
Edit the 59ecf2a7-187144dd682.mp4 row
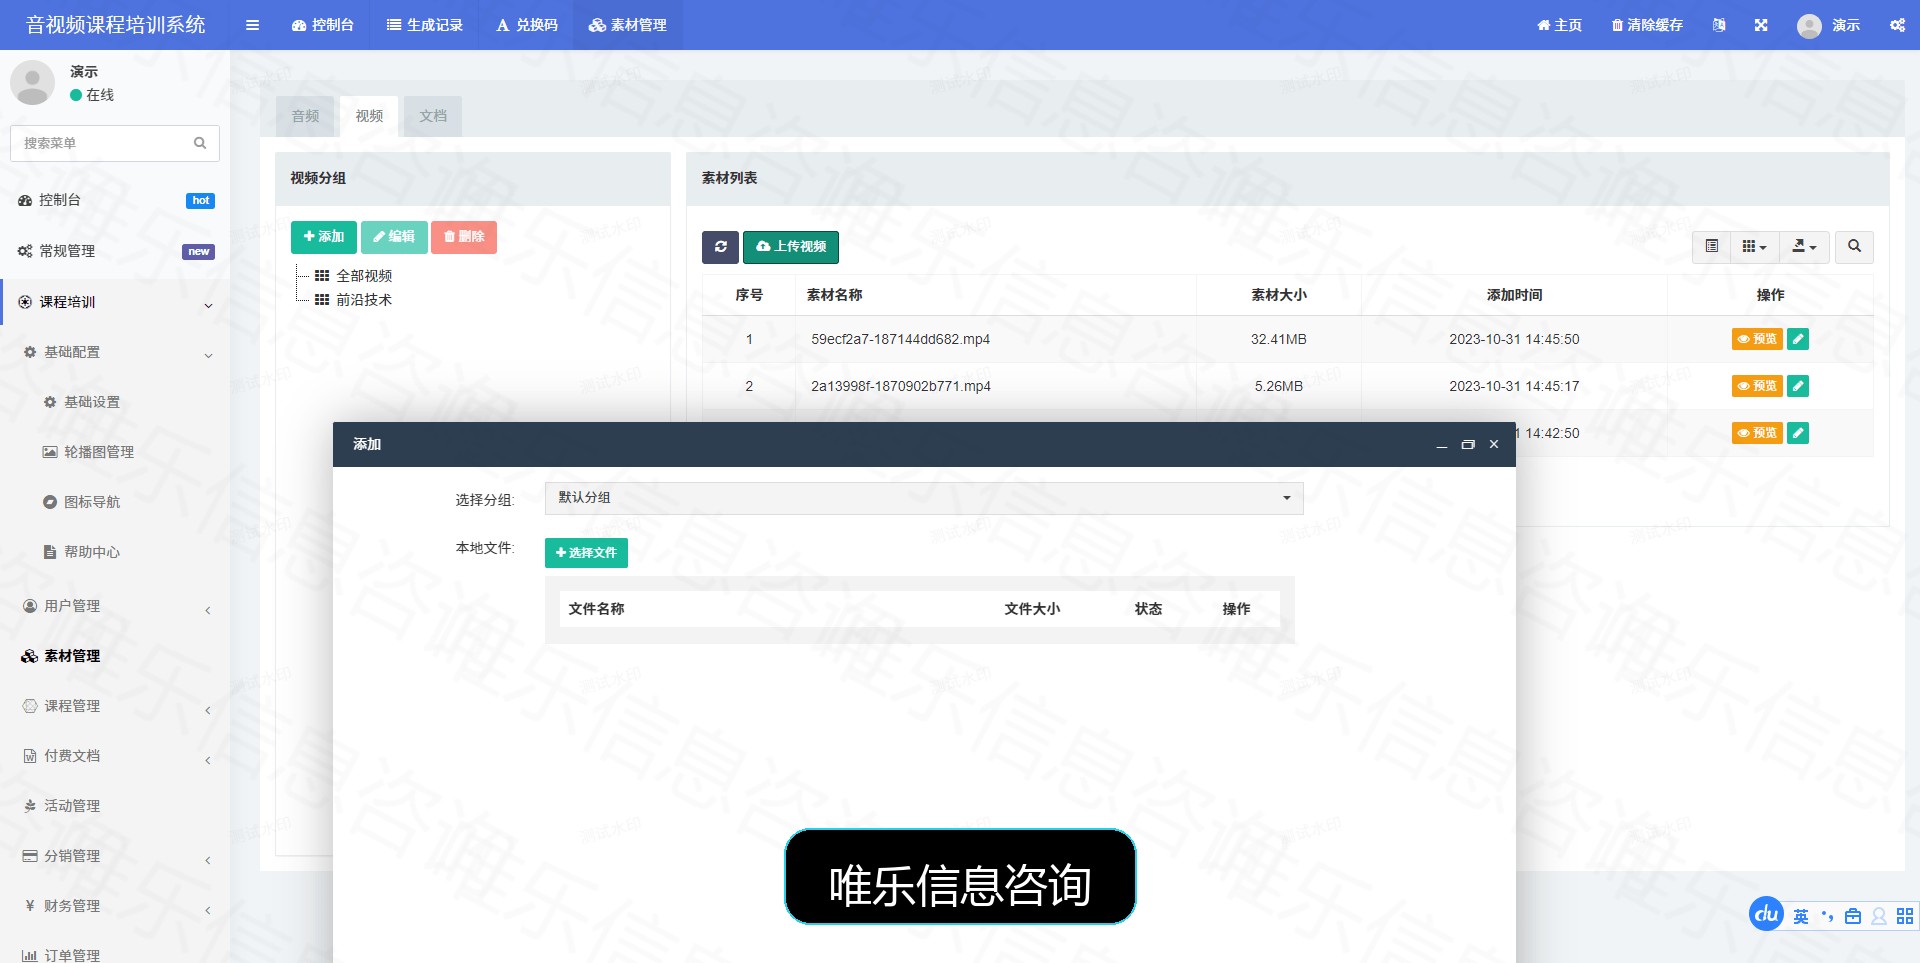[1798, 339]
